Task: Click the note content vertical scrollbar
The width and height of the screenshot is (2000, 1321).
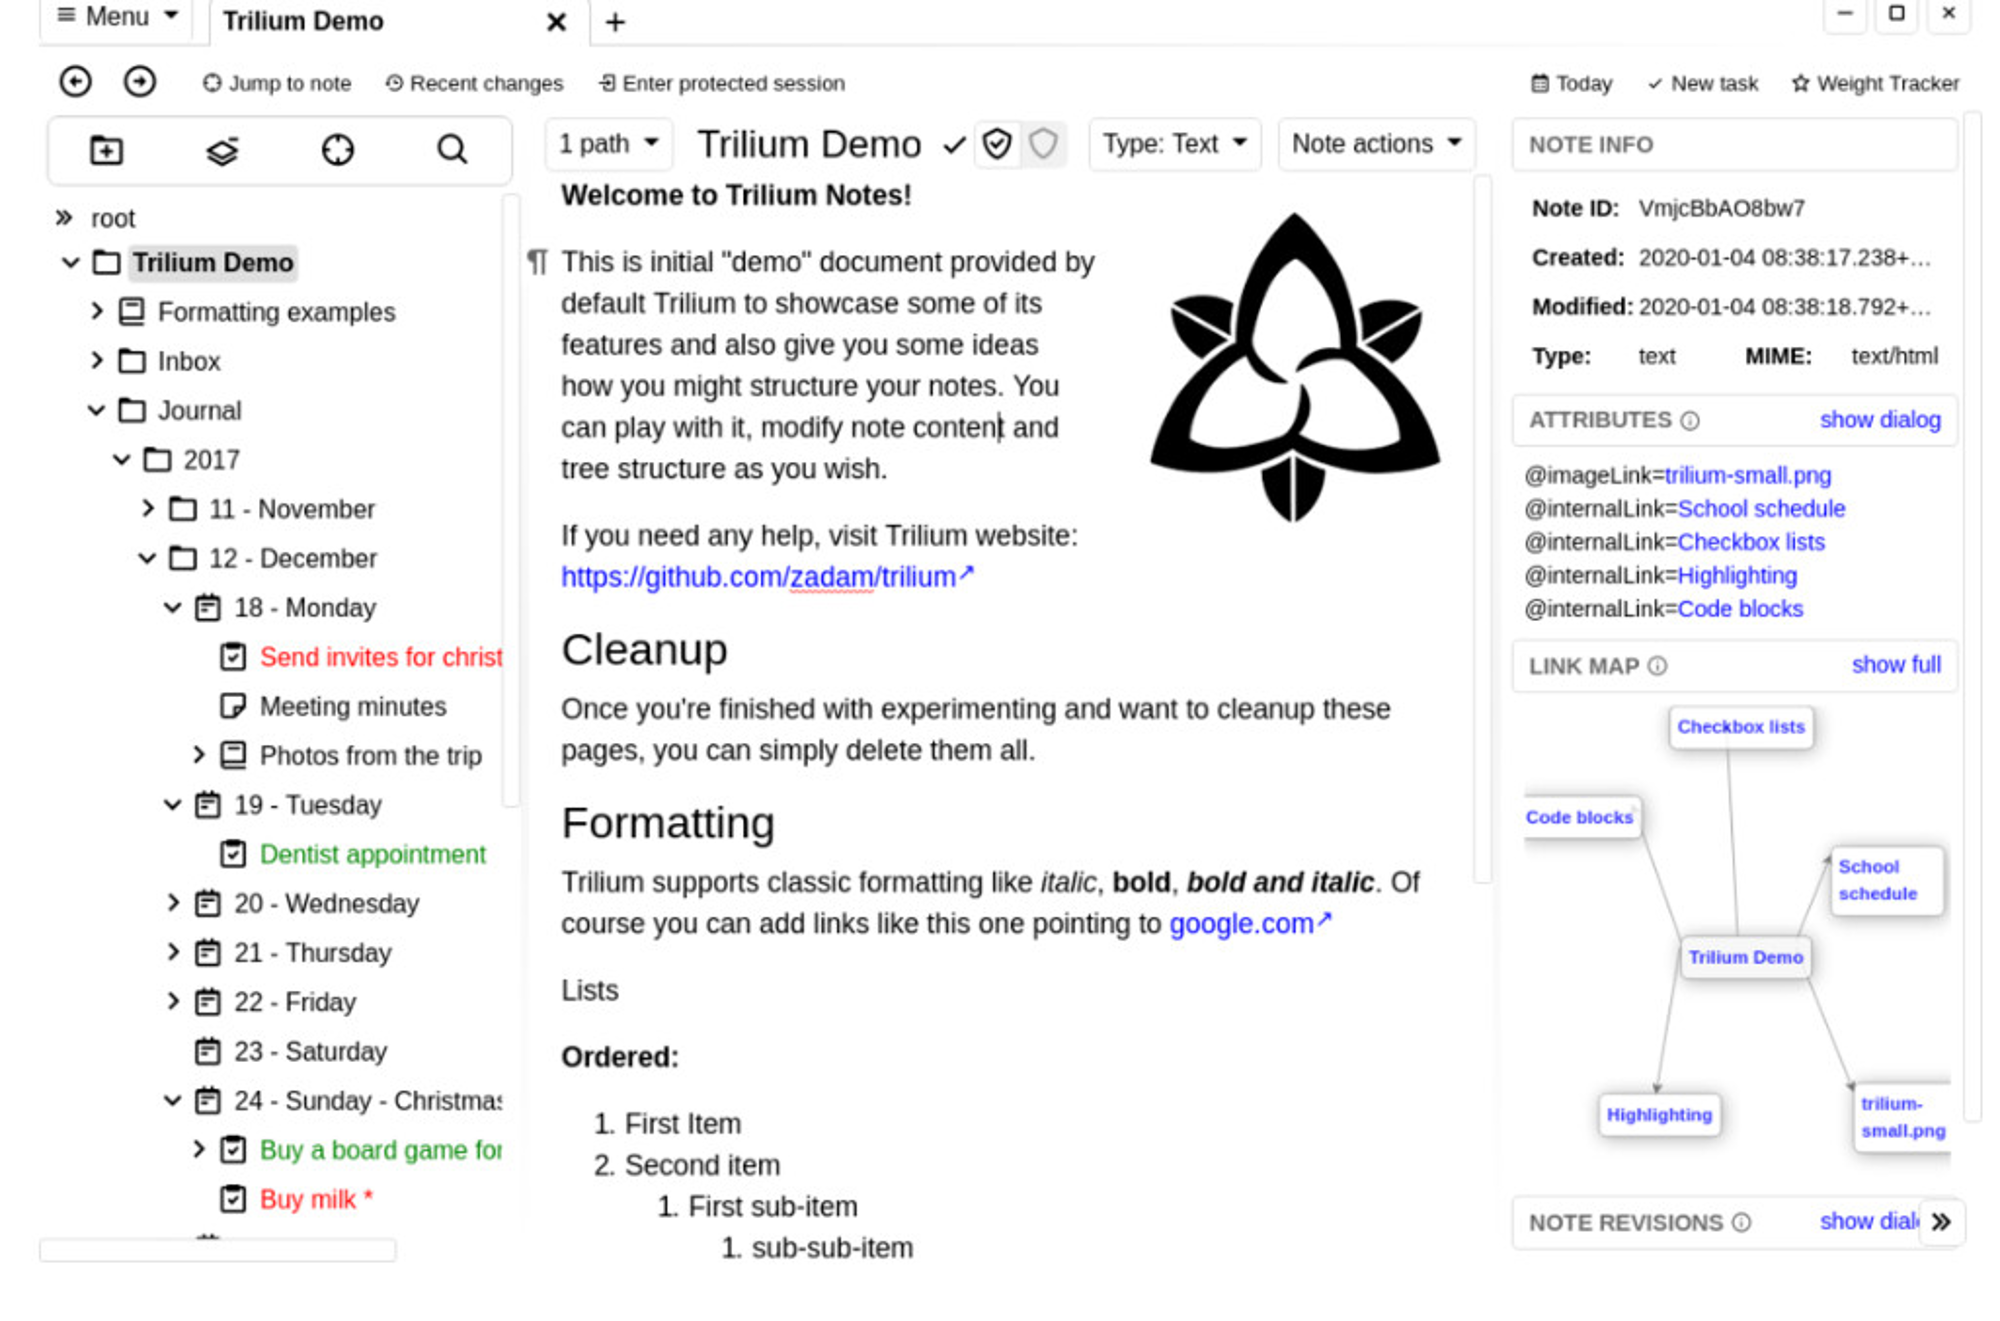Action: pyautogui.click(x=1483, y=530)
